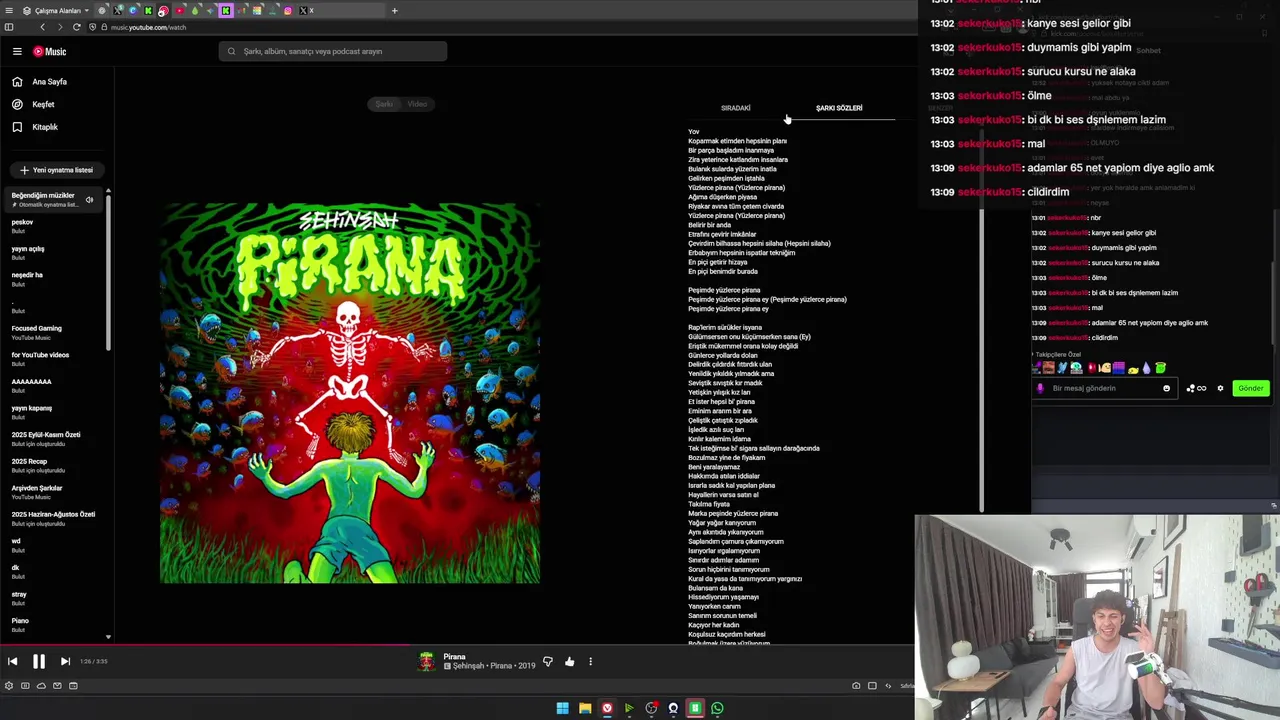Switch to the SIRADAKİ tab

(x=735, y=108)
